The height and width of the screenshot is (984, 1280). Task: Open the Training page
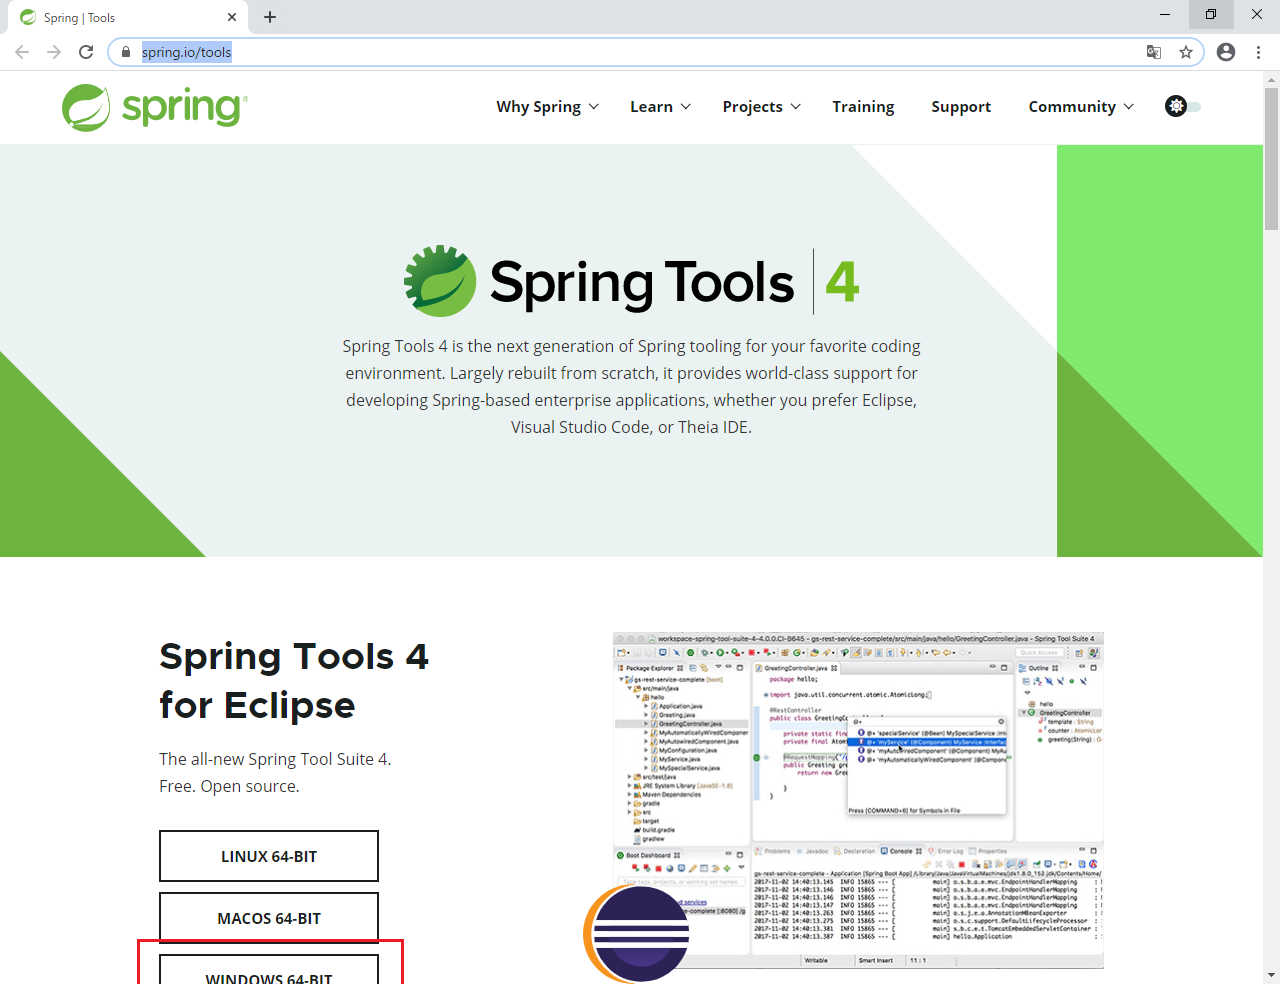pyautogui.click(x=863, y=107)
